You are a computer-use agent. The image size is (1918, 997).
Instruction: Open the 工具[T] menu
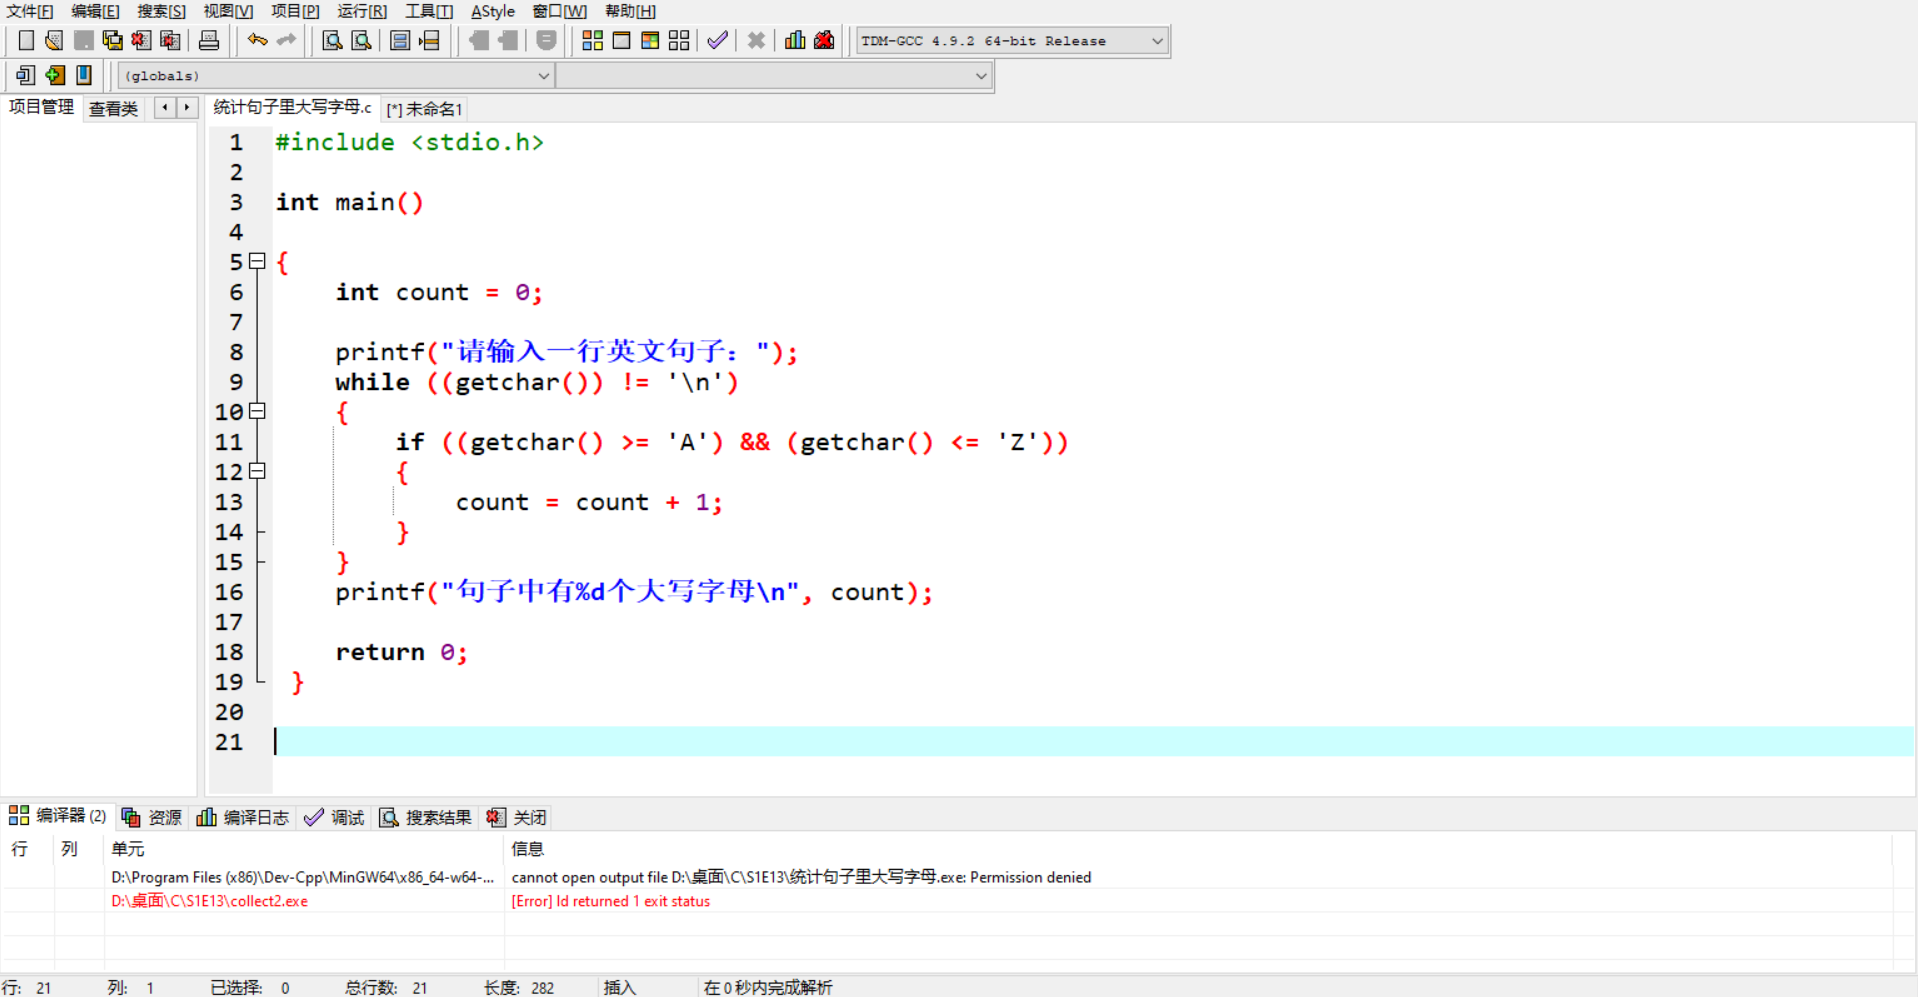(429, 11)
